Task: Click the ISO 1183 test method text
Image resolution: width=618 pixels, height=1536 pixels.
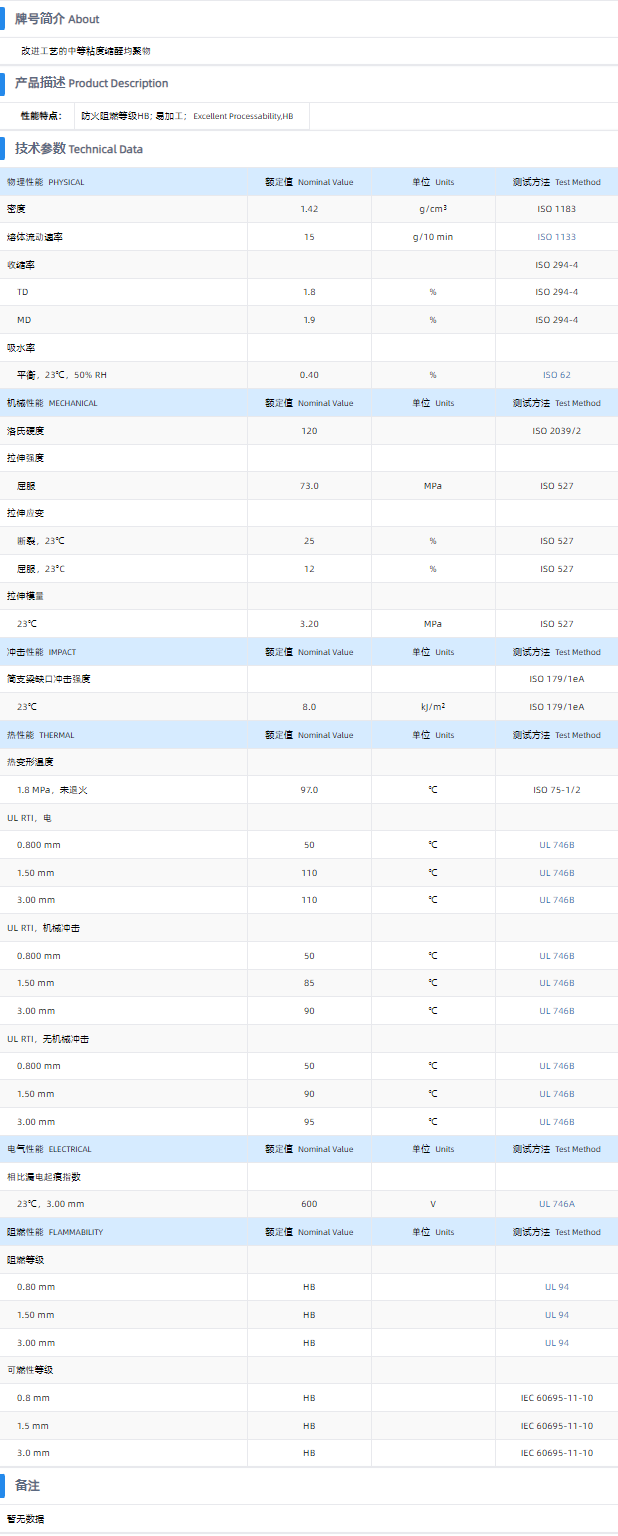Action: (x=556, y=209)
